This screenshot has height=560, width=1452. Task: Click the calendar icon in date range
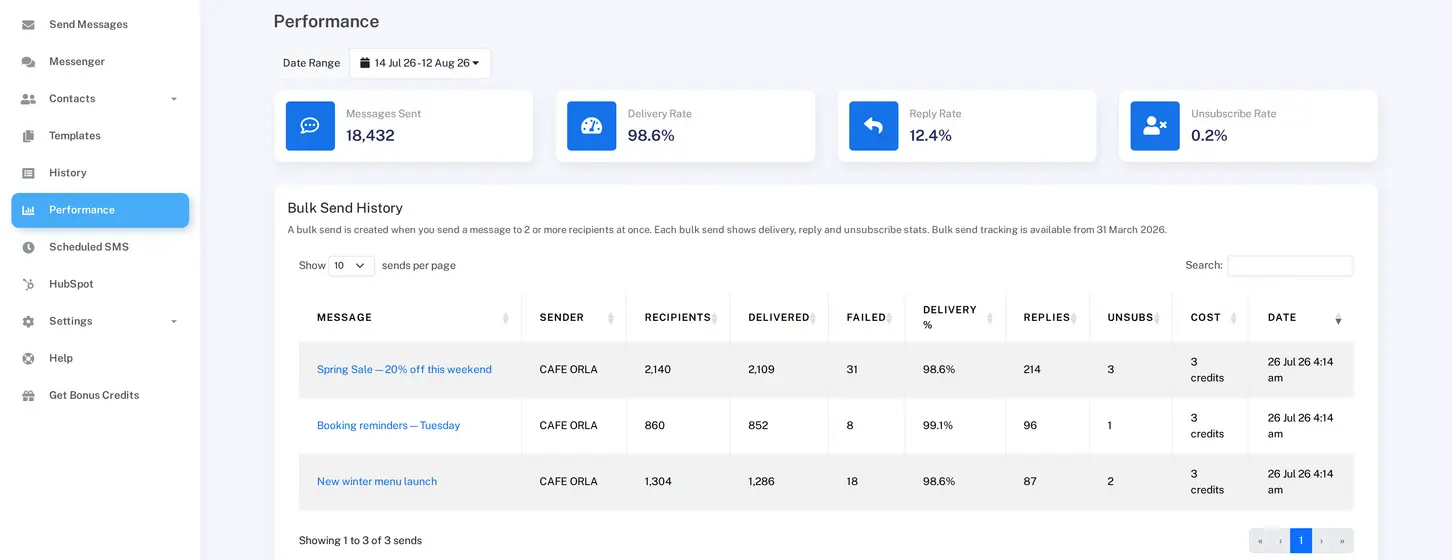click(365, 63)
